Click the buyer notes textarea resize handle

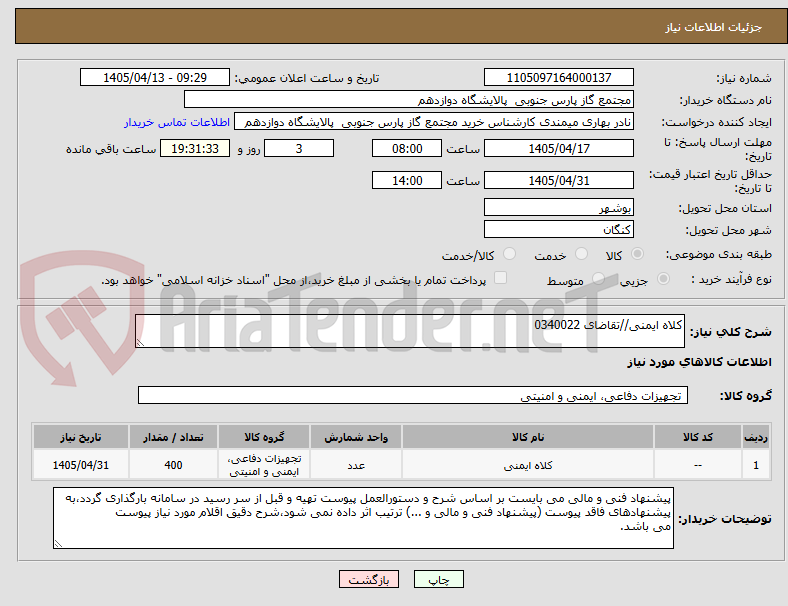point(58,544)
